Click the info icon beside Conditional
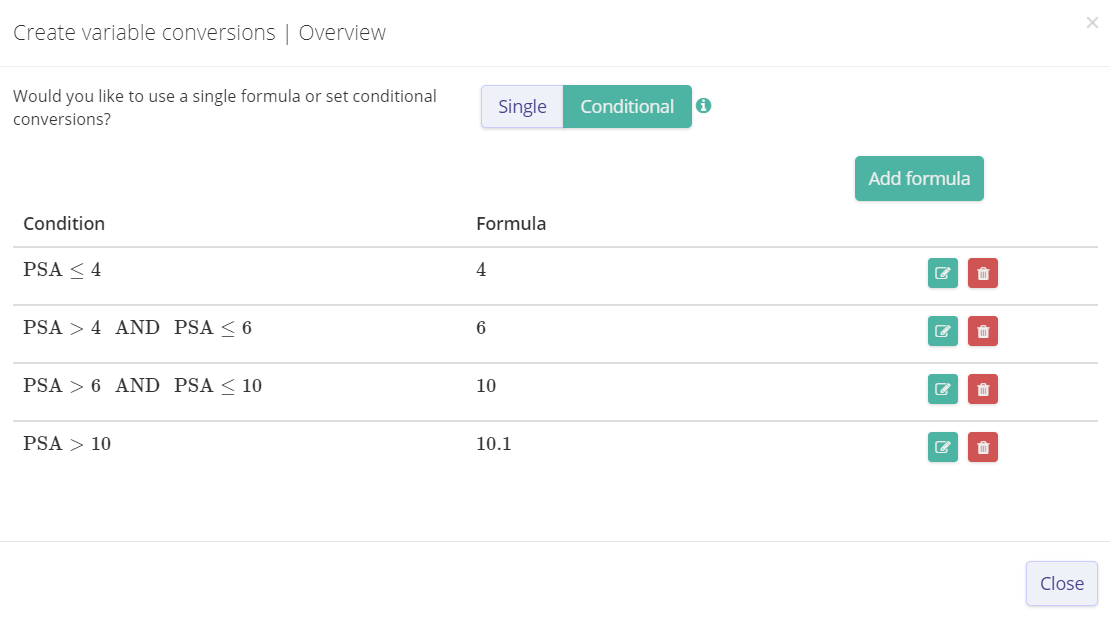Viewport: 1110px width, 620px height. 704,106
